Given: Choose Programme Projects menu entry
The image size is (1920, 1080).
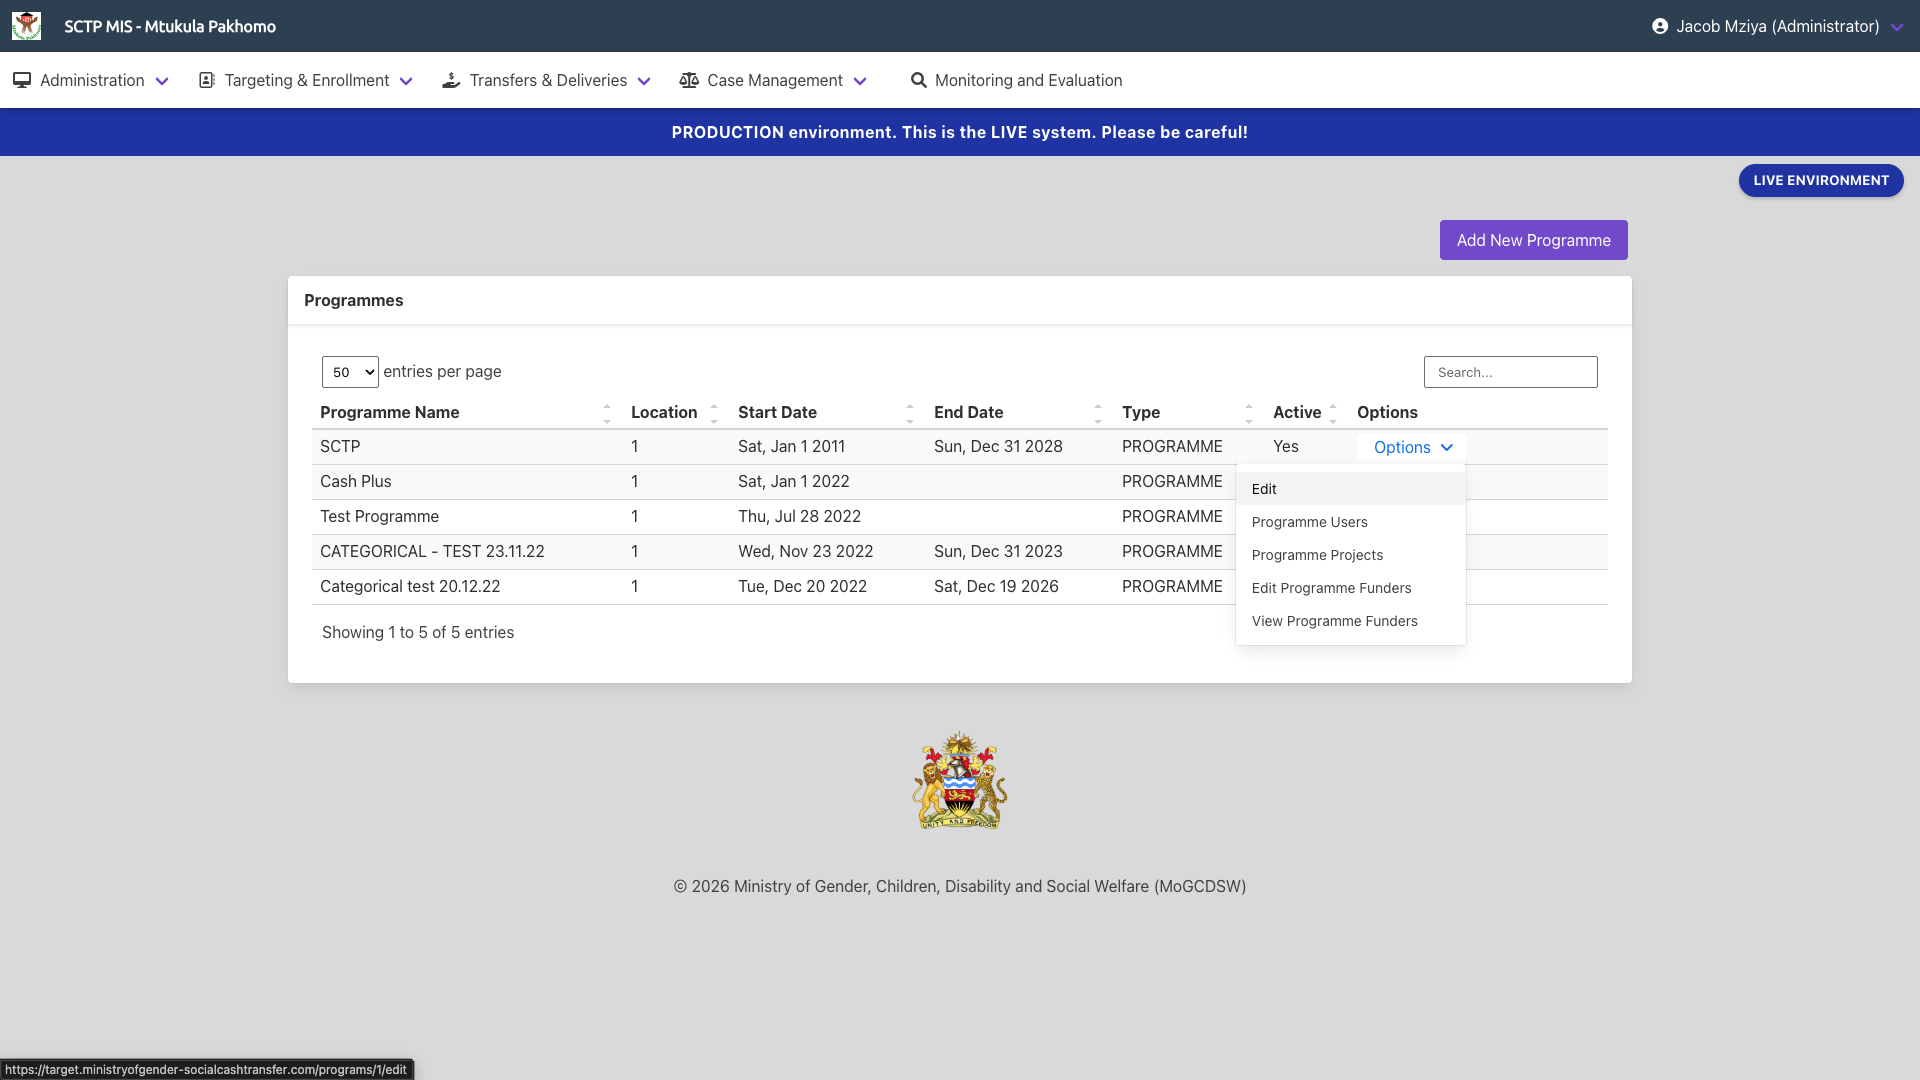Looking at the screenshot, I should [1351, 555].
